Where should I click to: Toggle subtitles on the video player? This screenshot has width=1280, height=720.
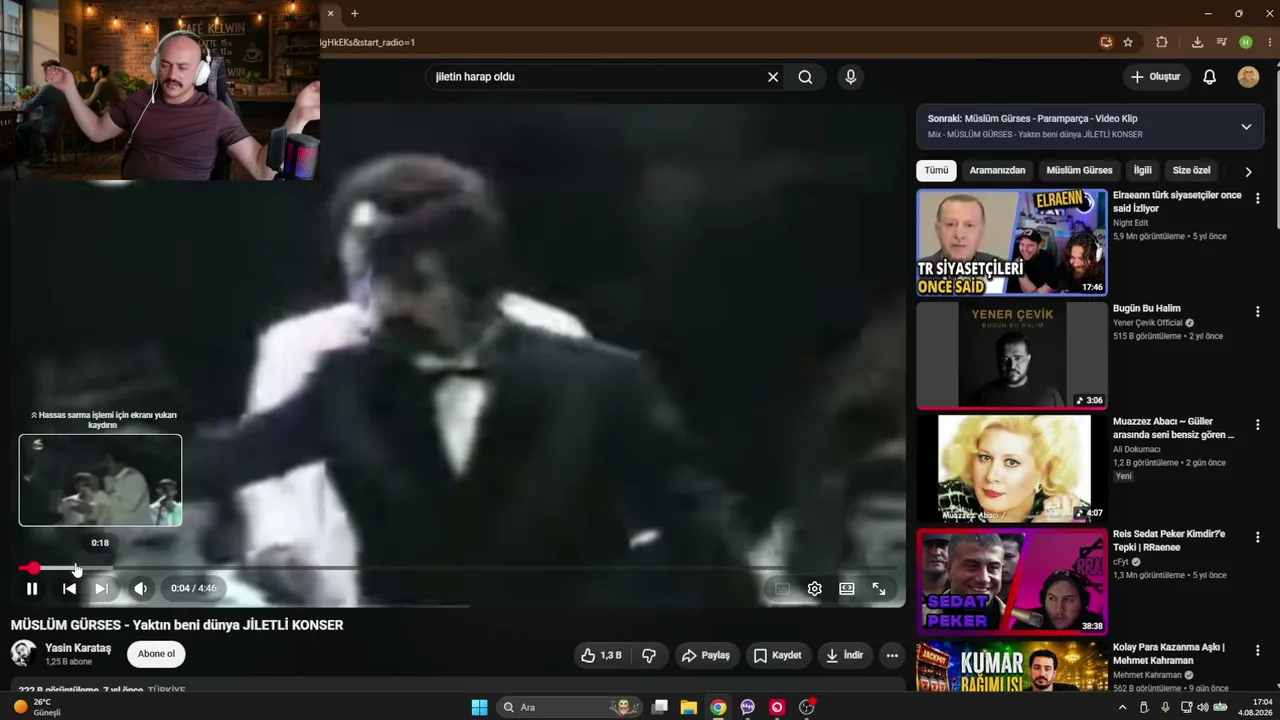(782, 589)
